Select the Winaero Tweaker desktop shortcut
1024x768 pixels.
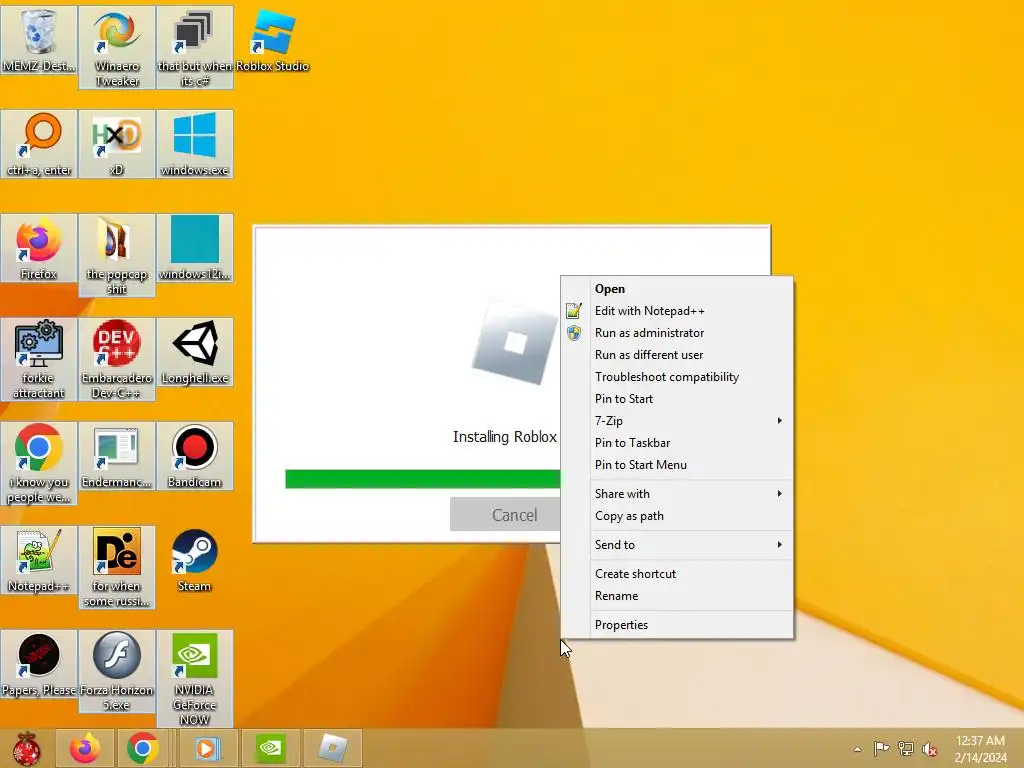[117, 48]
